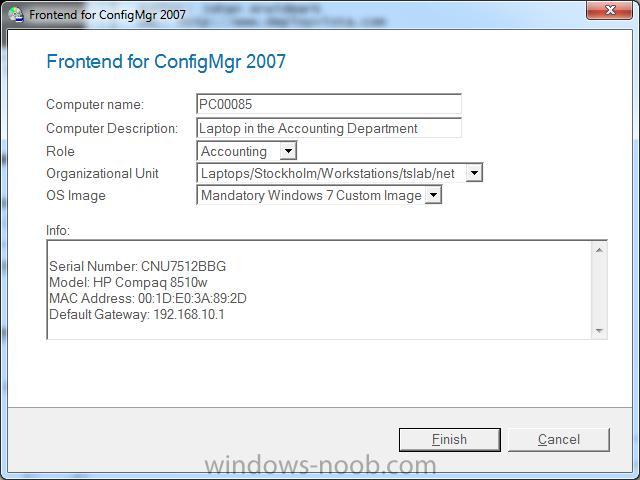640x480 pixels.
Task: Click the Info: label
Action: tap(58, 230)
